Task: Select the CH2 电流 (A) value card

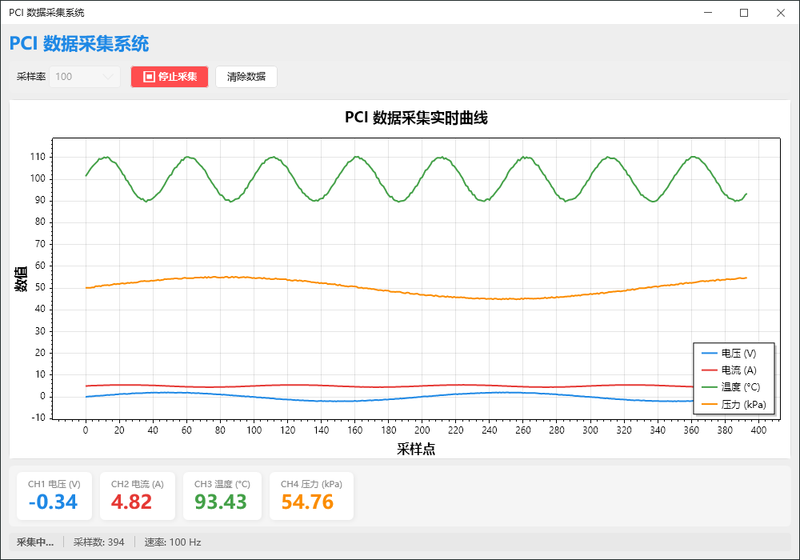Action: tap(137, 496)
